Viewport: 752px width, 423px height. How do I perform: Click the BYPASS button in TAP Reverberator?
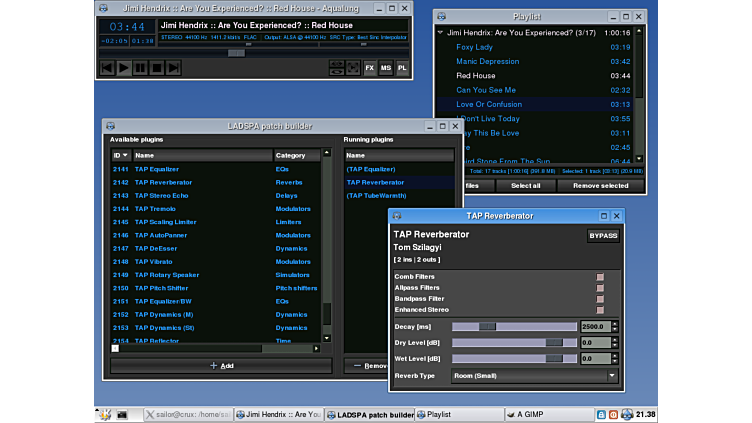point(603,236)
